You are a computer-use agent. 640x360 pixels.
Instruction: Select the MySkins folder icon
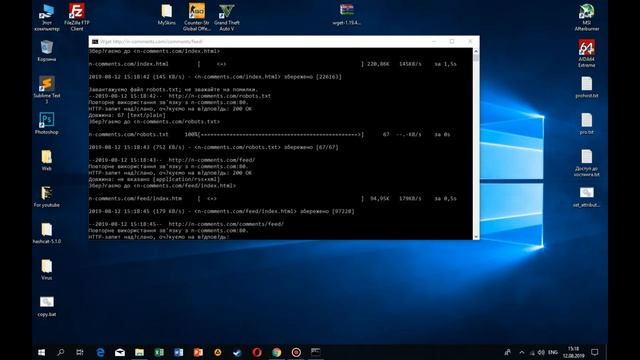tap(167, 15)
